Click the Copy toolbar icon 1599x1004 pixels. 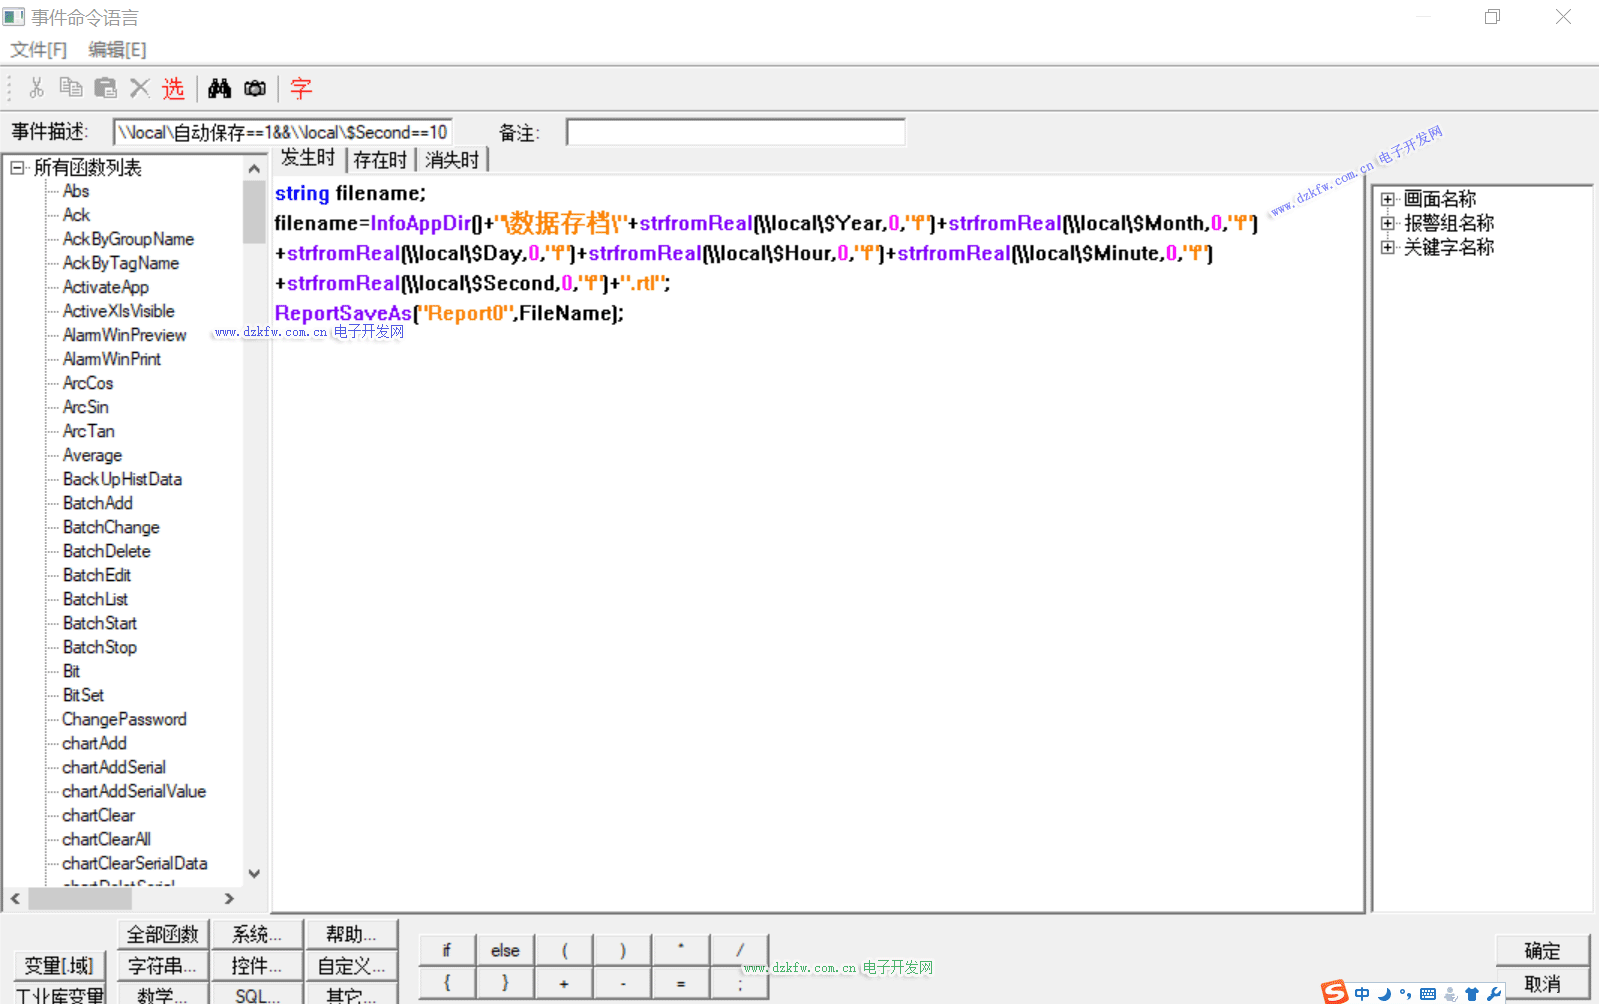click(x=71, y=88)
